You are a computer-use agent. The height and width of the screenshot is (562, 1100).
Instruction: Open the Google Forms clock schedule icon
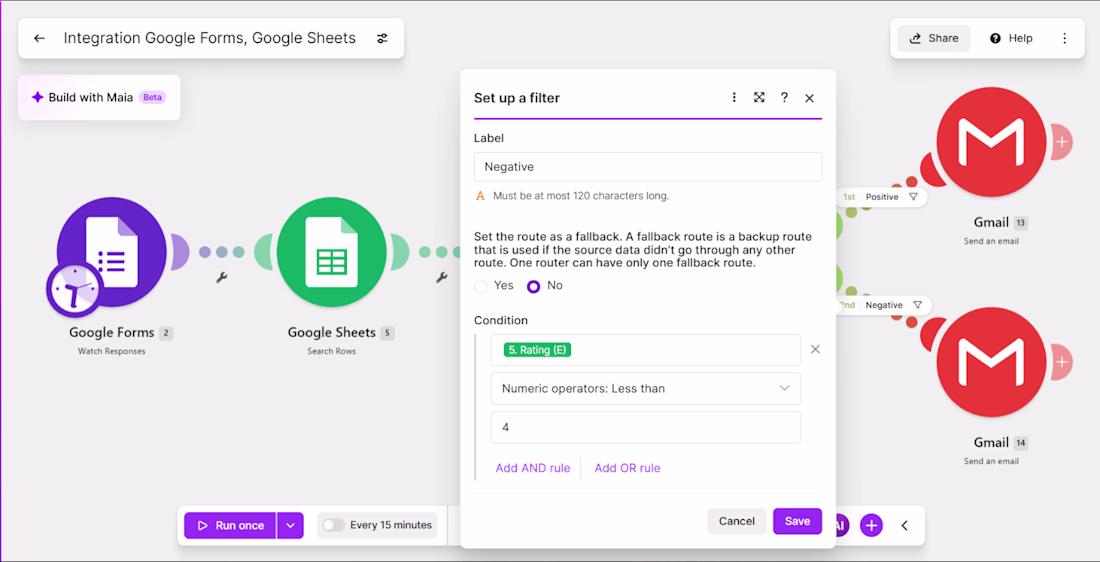pyautogui.click(x=74, y=289)
